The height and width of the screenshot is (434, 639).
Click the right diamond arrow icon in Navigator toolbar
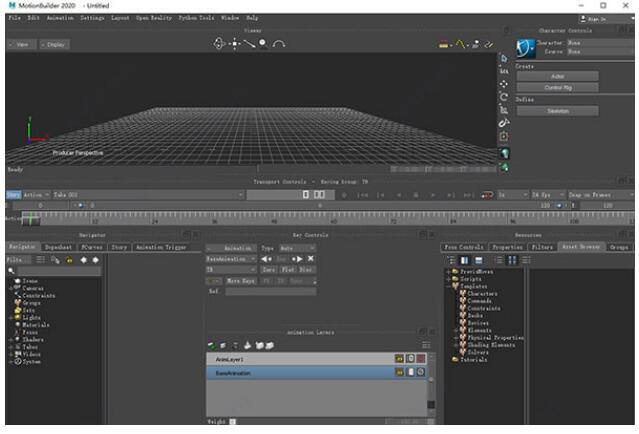coord(96,260)
